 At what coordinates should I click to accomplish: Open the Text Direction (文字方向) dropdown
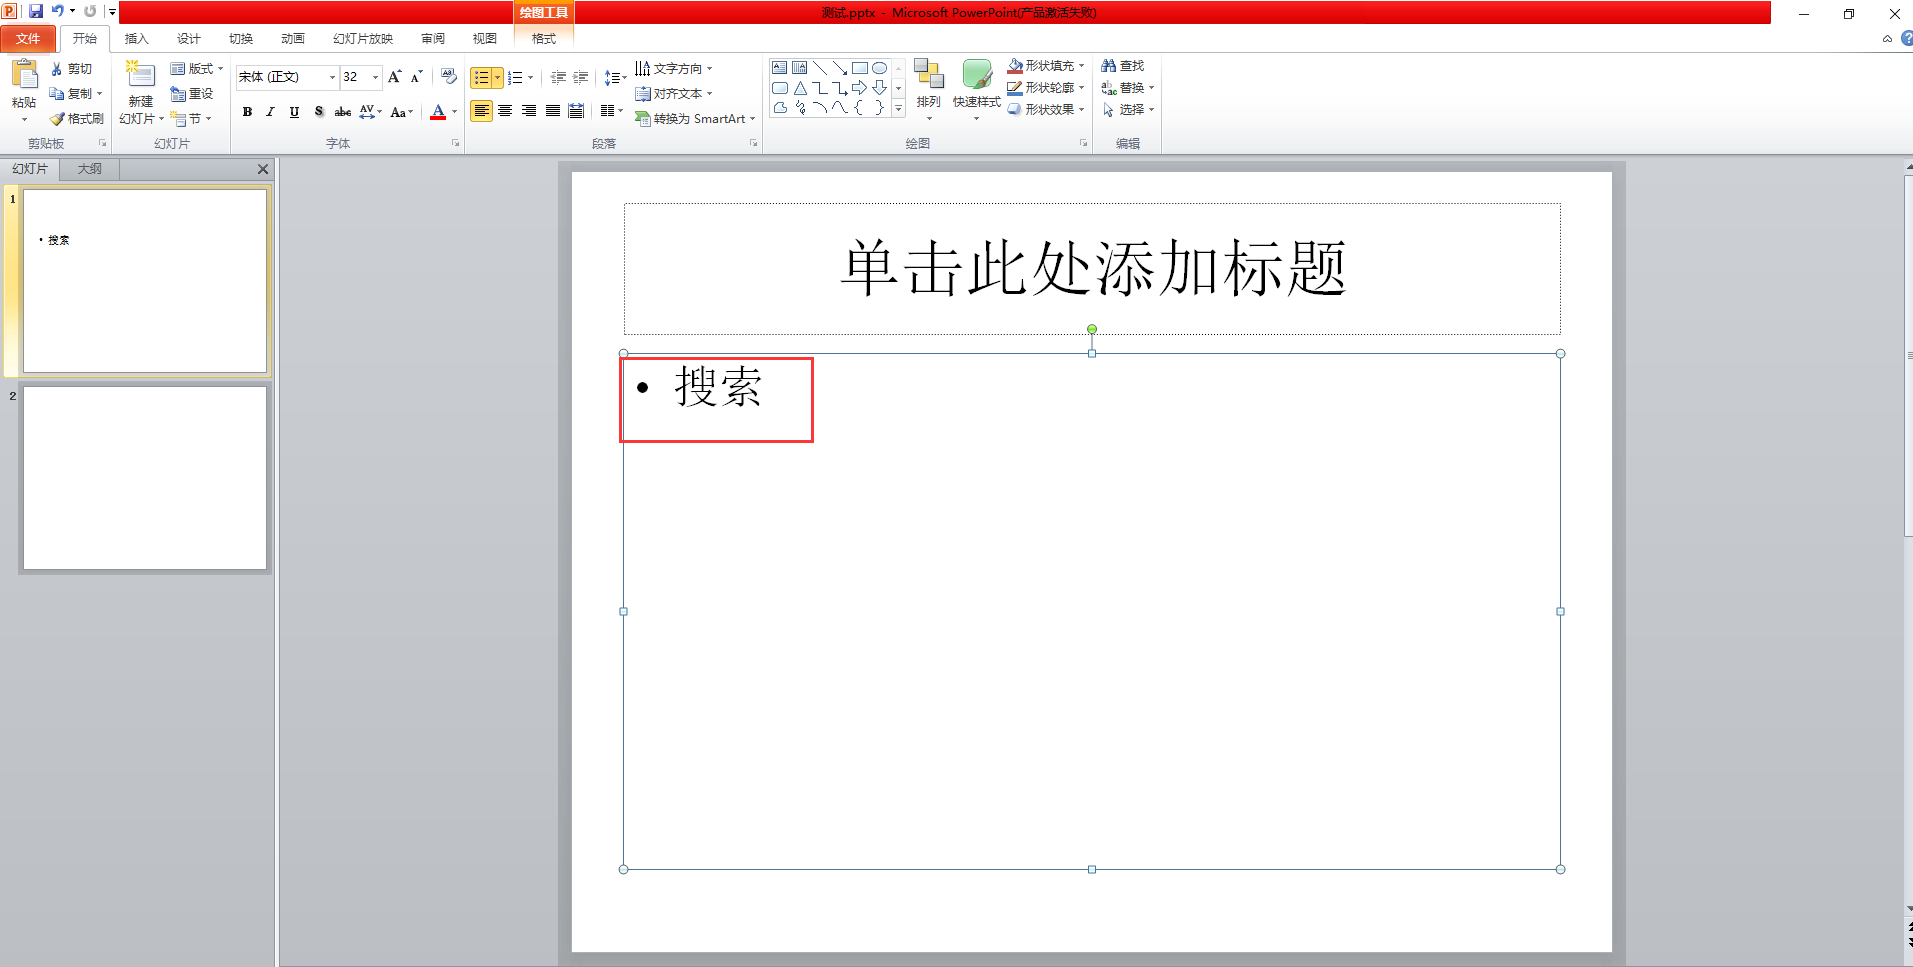coord(674,69)
